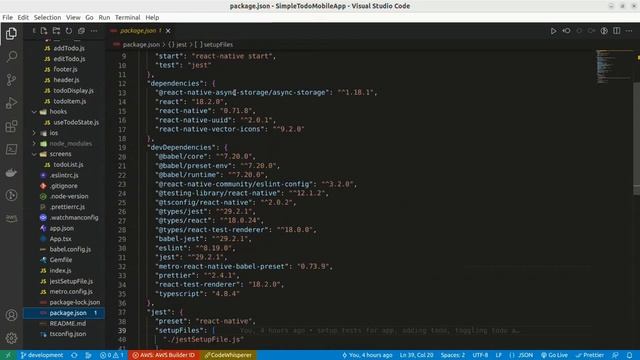Change Spaces: 2 indentation setting
640x360 pixels.
point(453,355)
